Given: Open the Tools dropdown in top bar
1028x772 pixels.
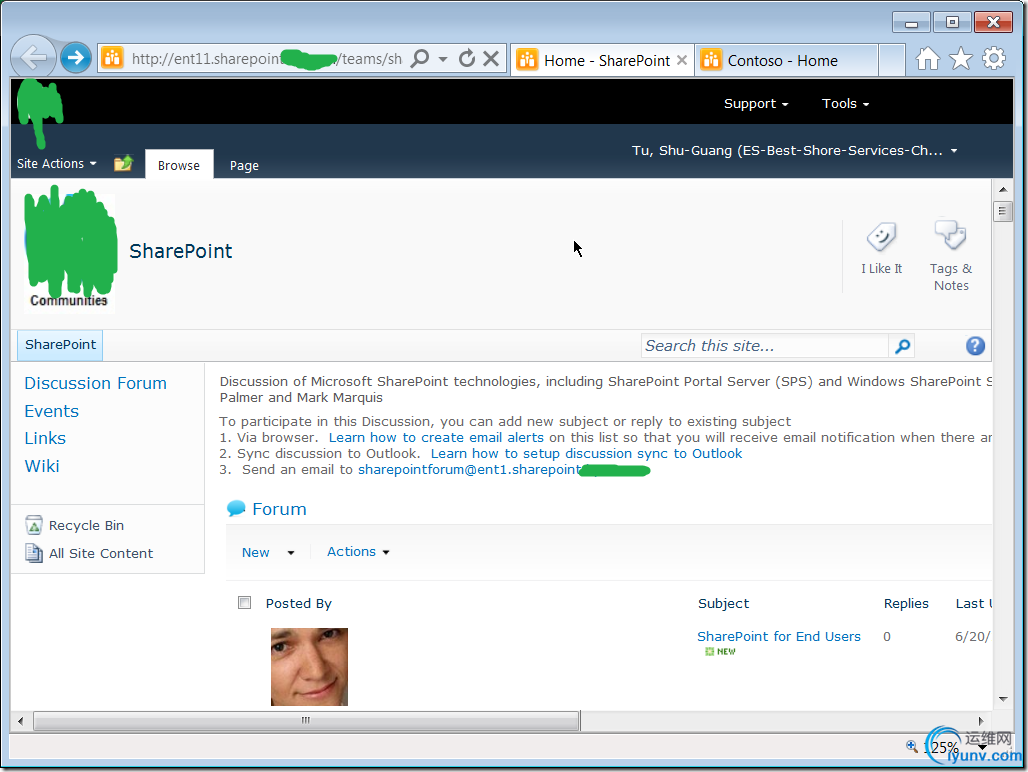Looking at the screenshot, I should 845,104.
